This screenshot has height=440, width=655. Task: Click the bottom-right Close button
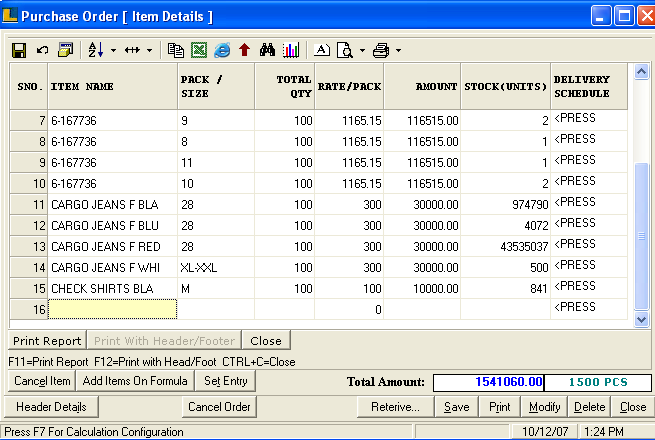pyautogui.click(x=633, y=407)
